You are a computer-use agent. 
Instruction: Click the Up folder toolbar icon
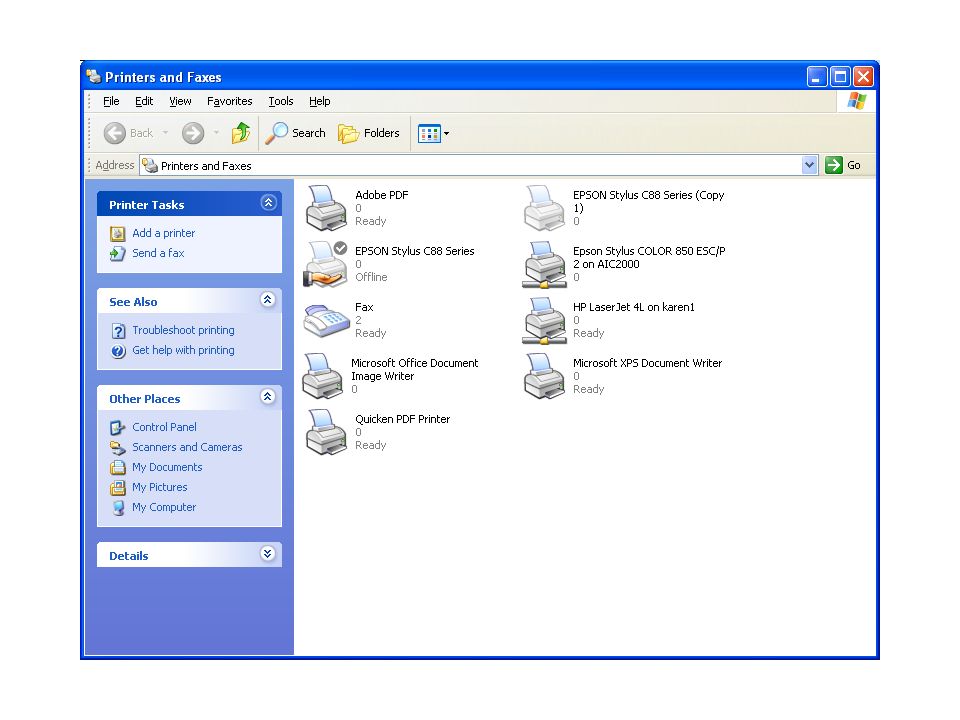241,133
